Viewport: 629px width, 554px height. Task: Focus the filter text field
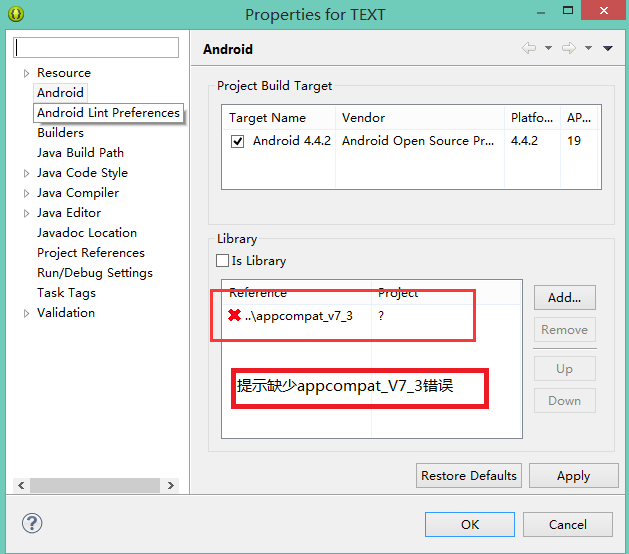click(96, 48)
